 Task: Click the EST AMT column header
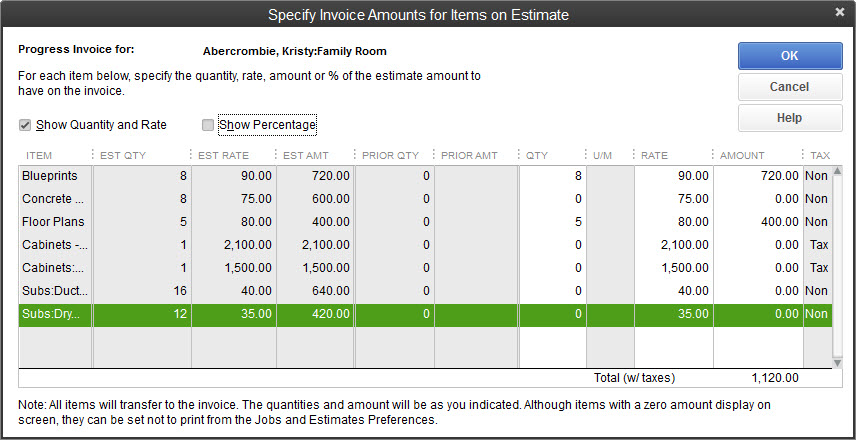[305, 156]
